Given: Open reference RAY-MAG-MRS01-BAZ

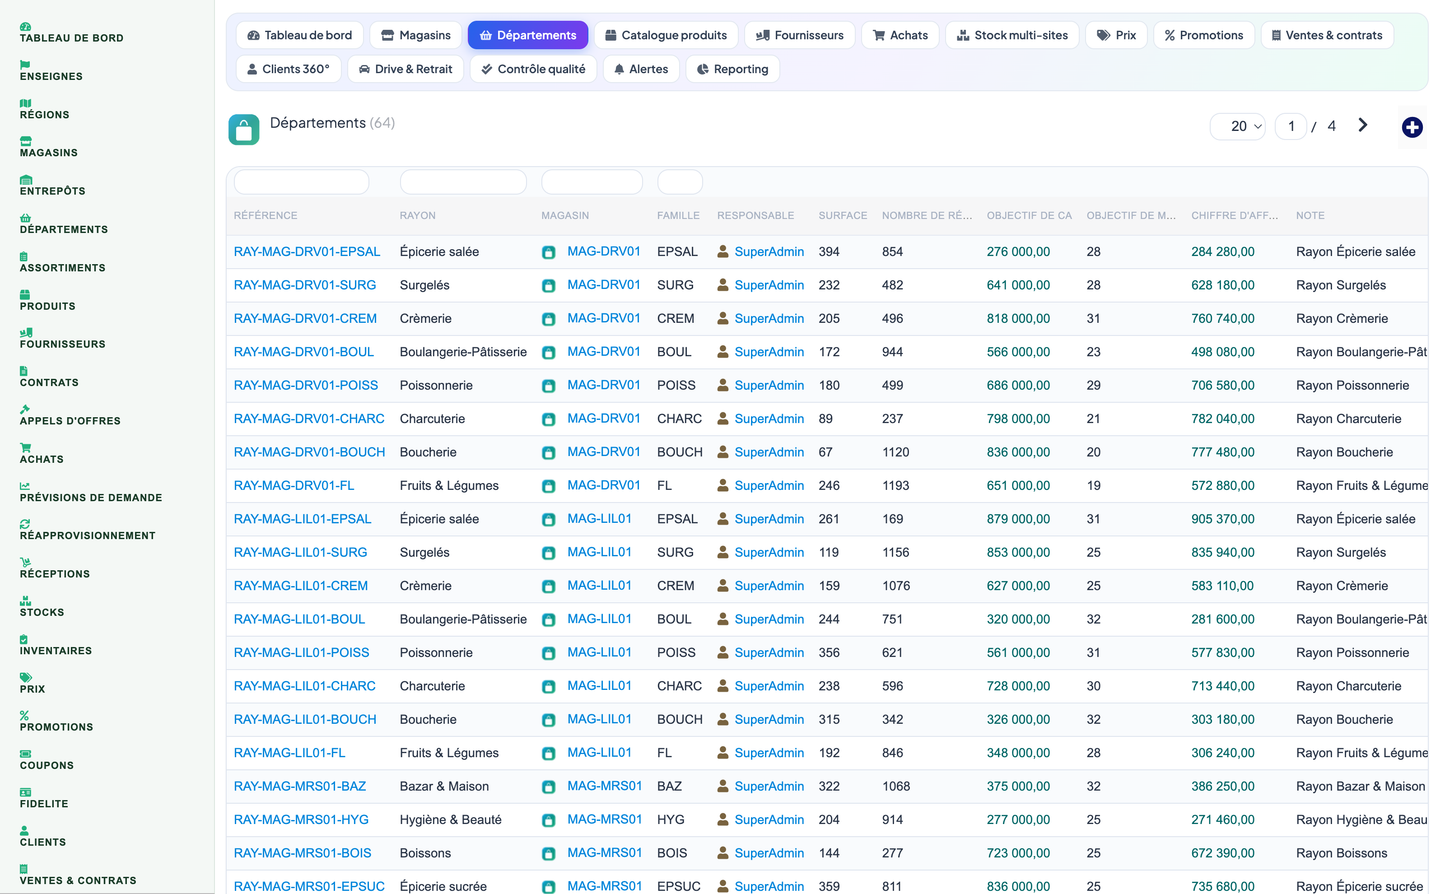Looking at the screenshot, I should (300, 786).
